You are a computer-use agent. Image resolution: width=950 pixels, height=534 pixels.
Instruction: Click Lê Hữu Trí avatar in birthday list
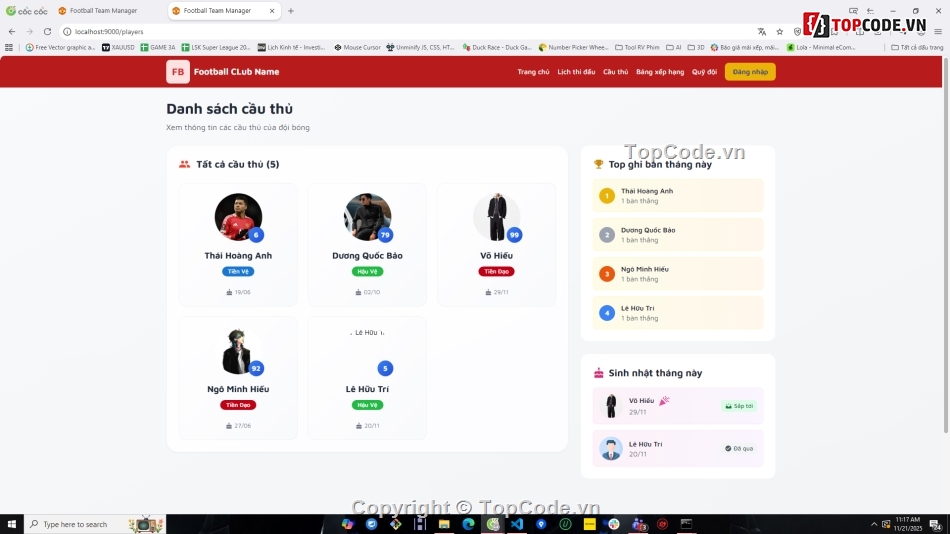(611, 449)
